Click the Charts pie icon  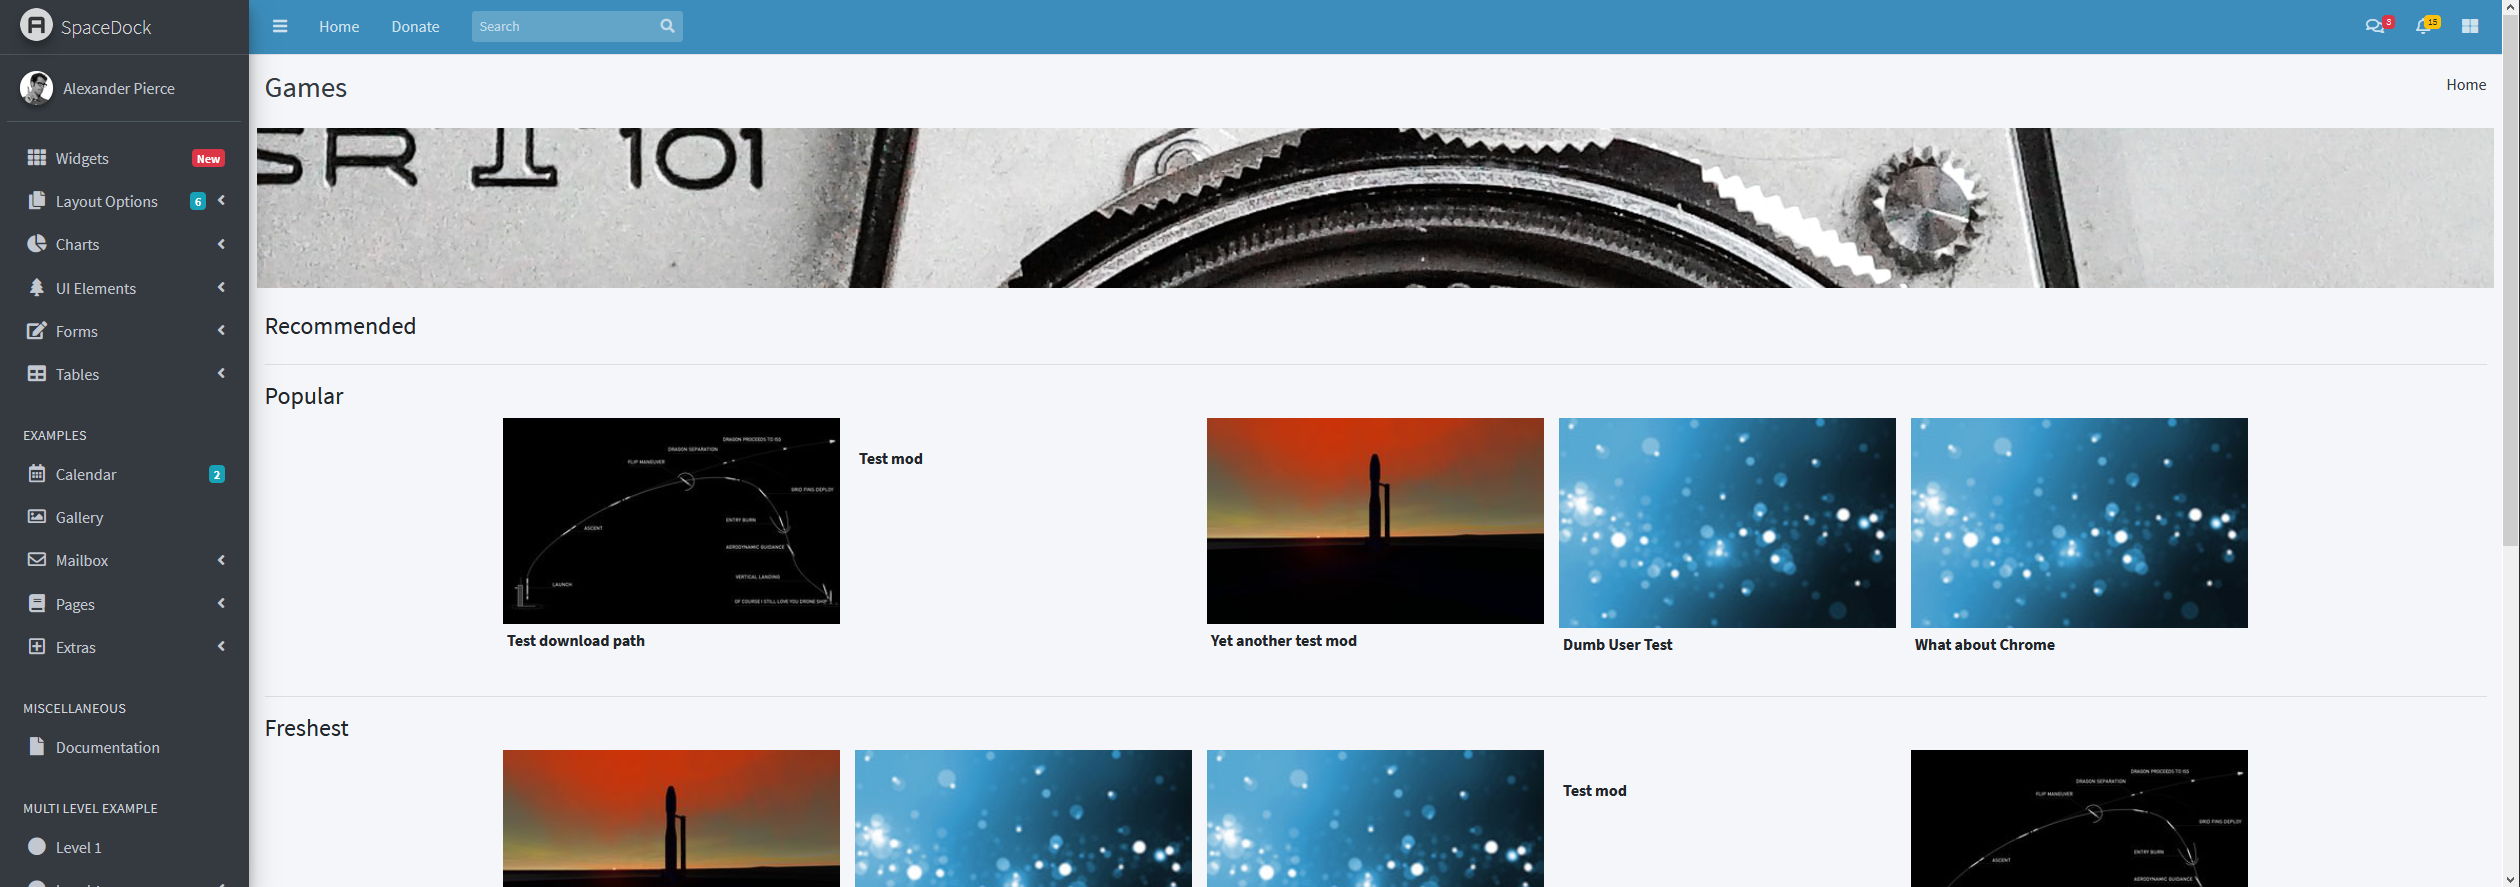click(37, 243)
